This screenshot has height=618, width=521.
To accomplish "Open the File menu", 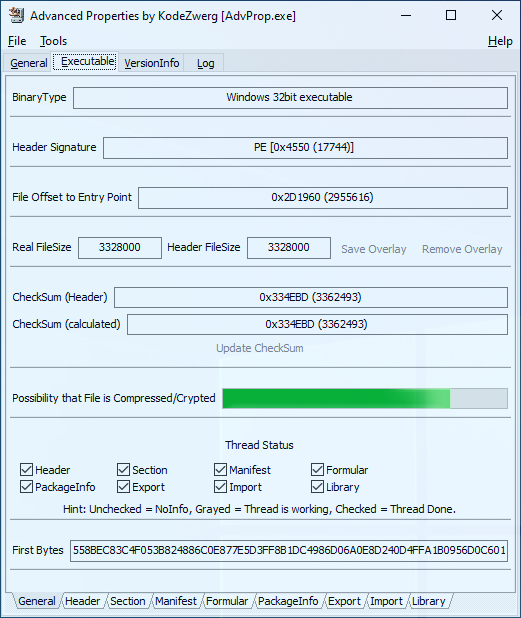I will point(17,41).
